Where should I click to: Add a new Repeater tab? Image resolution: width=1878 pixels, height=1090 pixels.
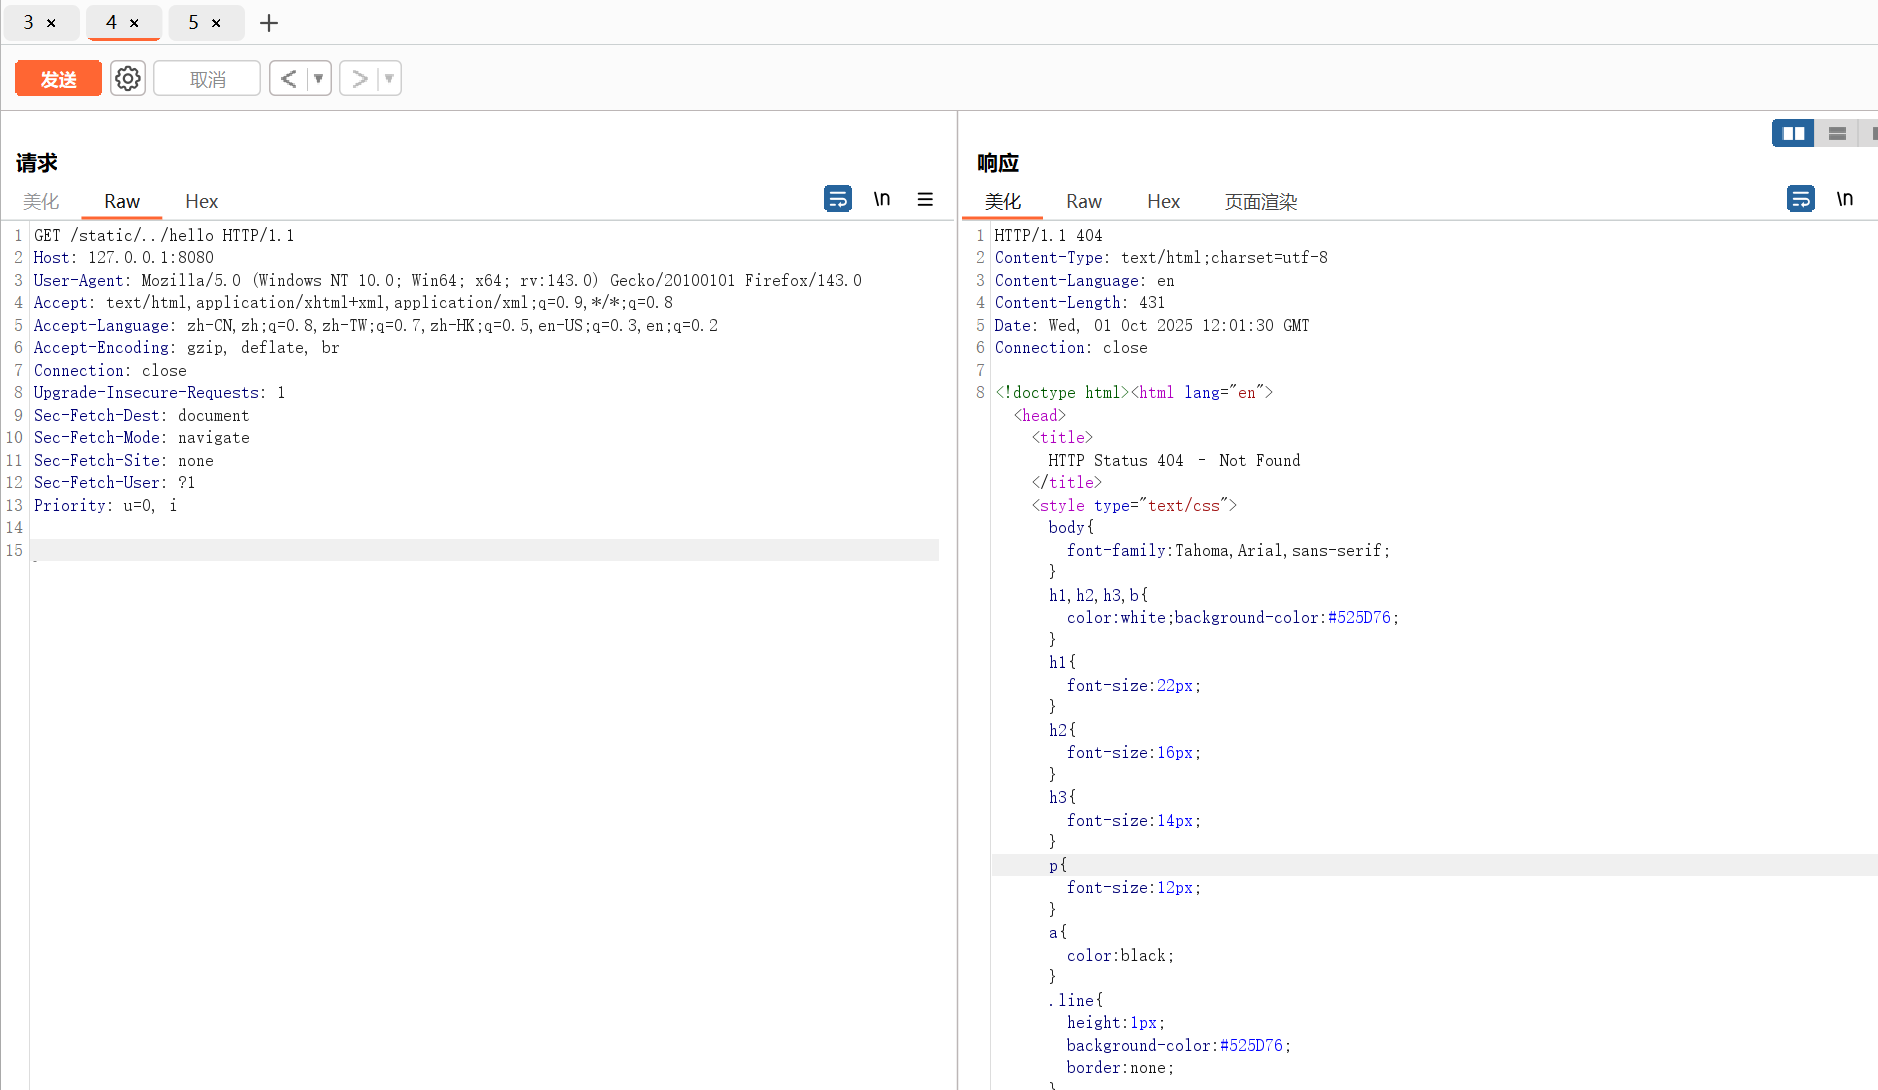pyautogui.click(x=269, y=23)
